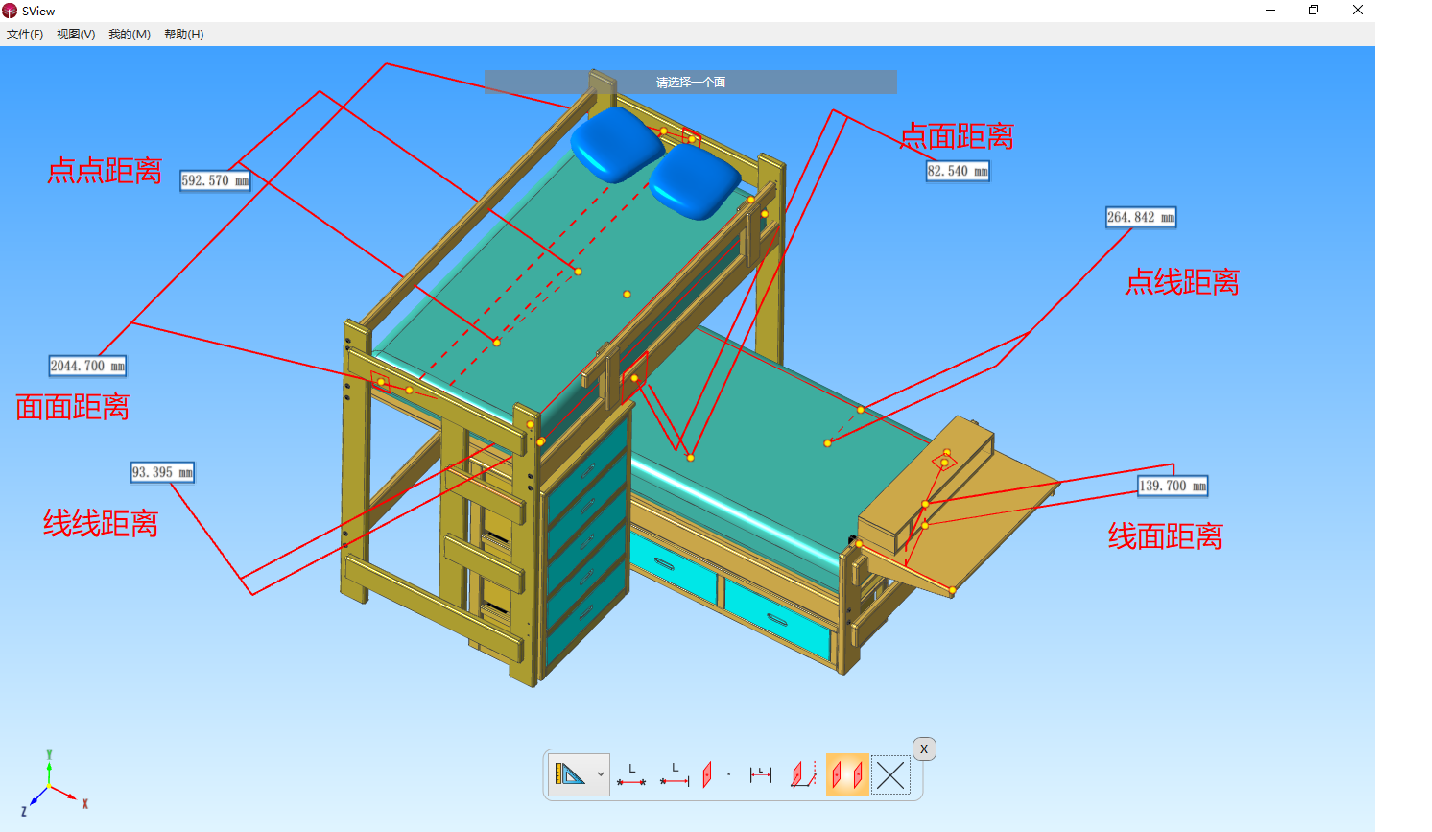Viewport: 1432px width, 832px height.
Task: Open the 视图(V) menu
Action: pos(76,34)
